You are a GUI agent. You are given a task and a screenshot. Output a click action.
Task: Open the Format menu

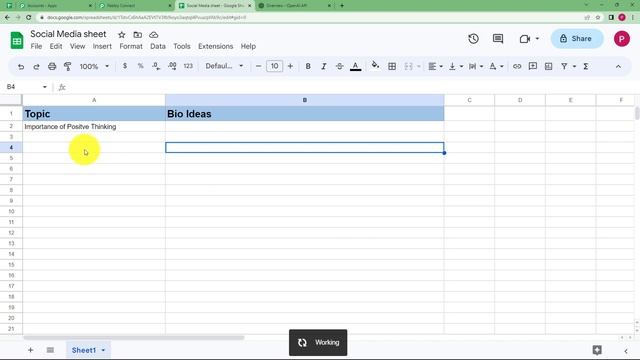(x=131, y=47)
